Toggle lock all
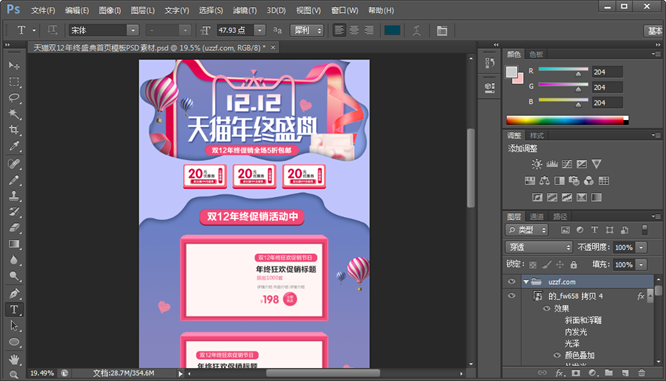This screenshot has width=666, height=381. tap(573, 265)
